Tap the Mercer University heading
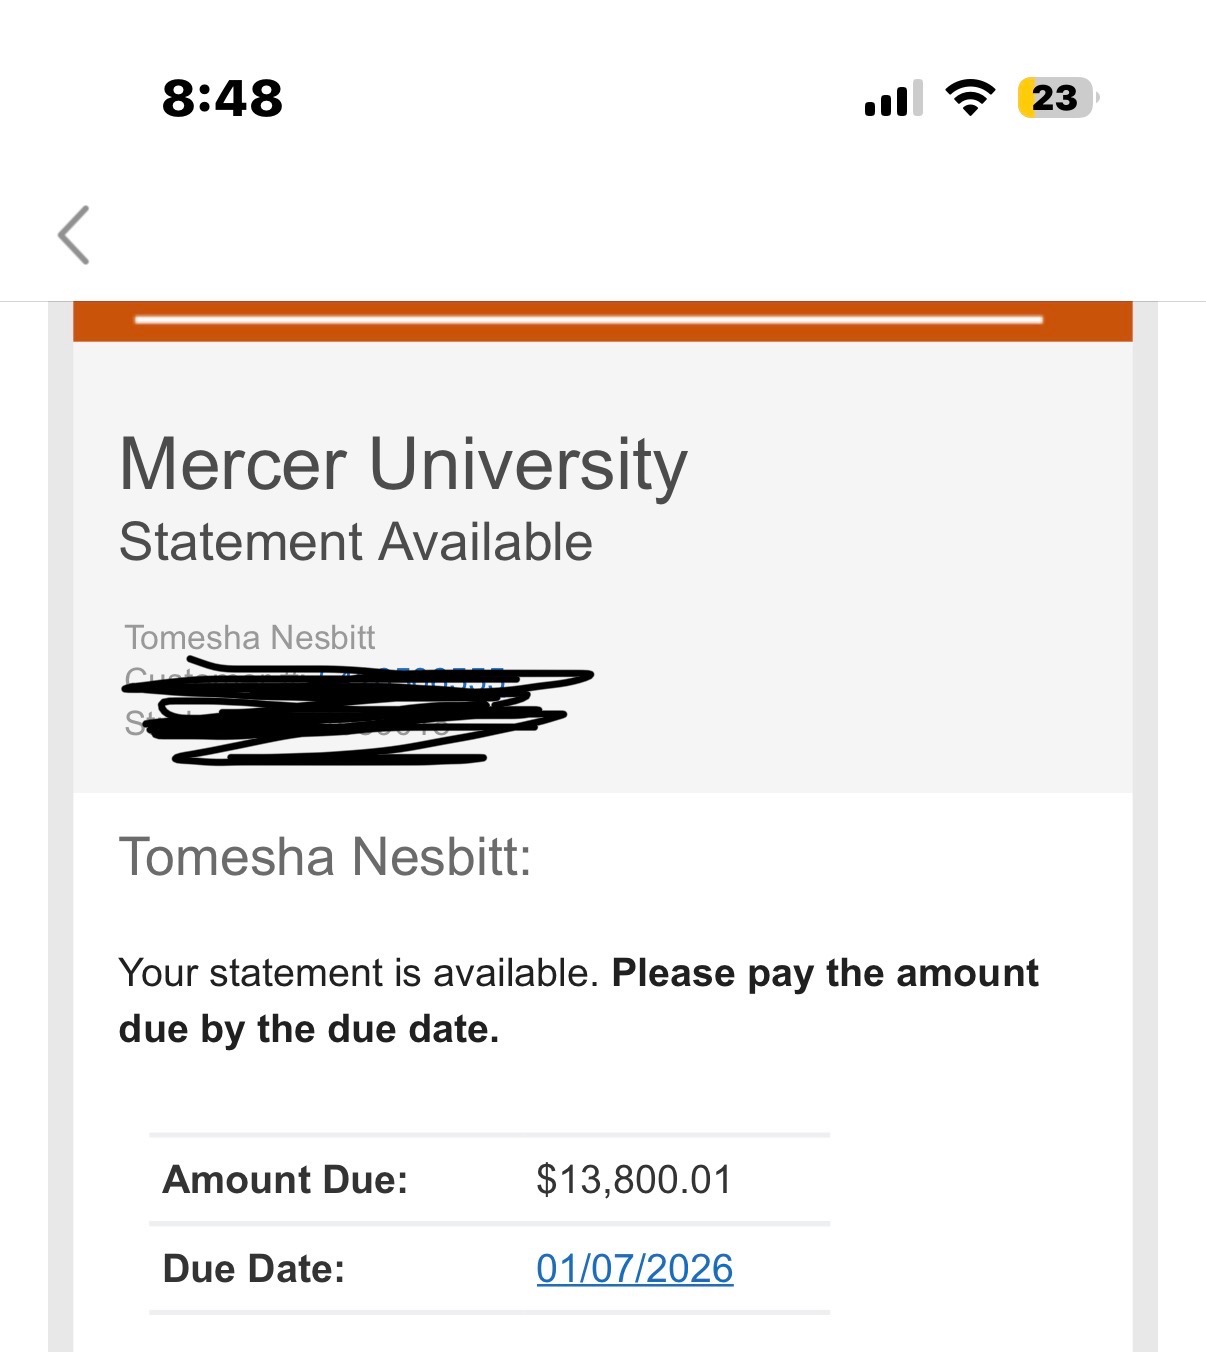The width and height of the screenshot is (1206, 1352). (403, 464)
